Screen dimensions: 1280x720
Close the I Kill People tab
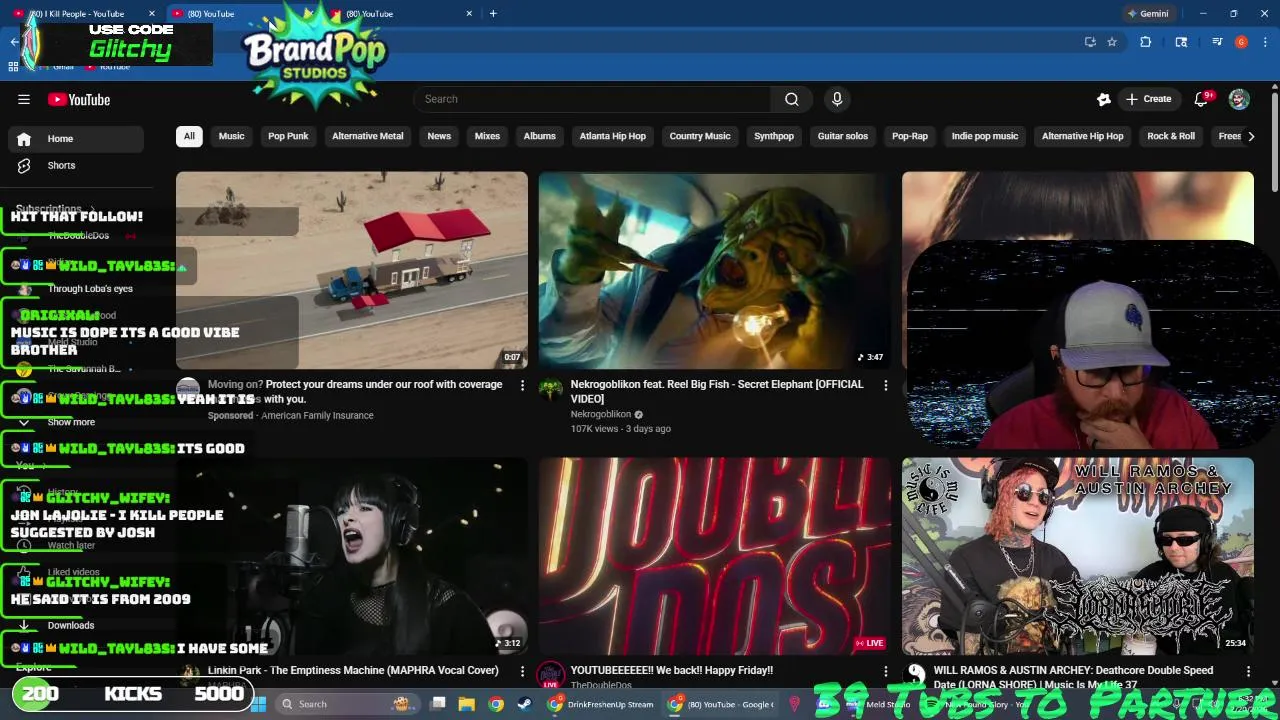point(152,14)
